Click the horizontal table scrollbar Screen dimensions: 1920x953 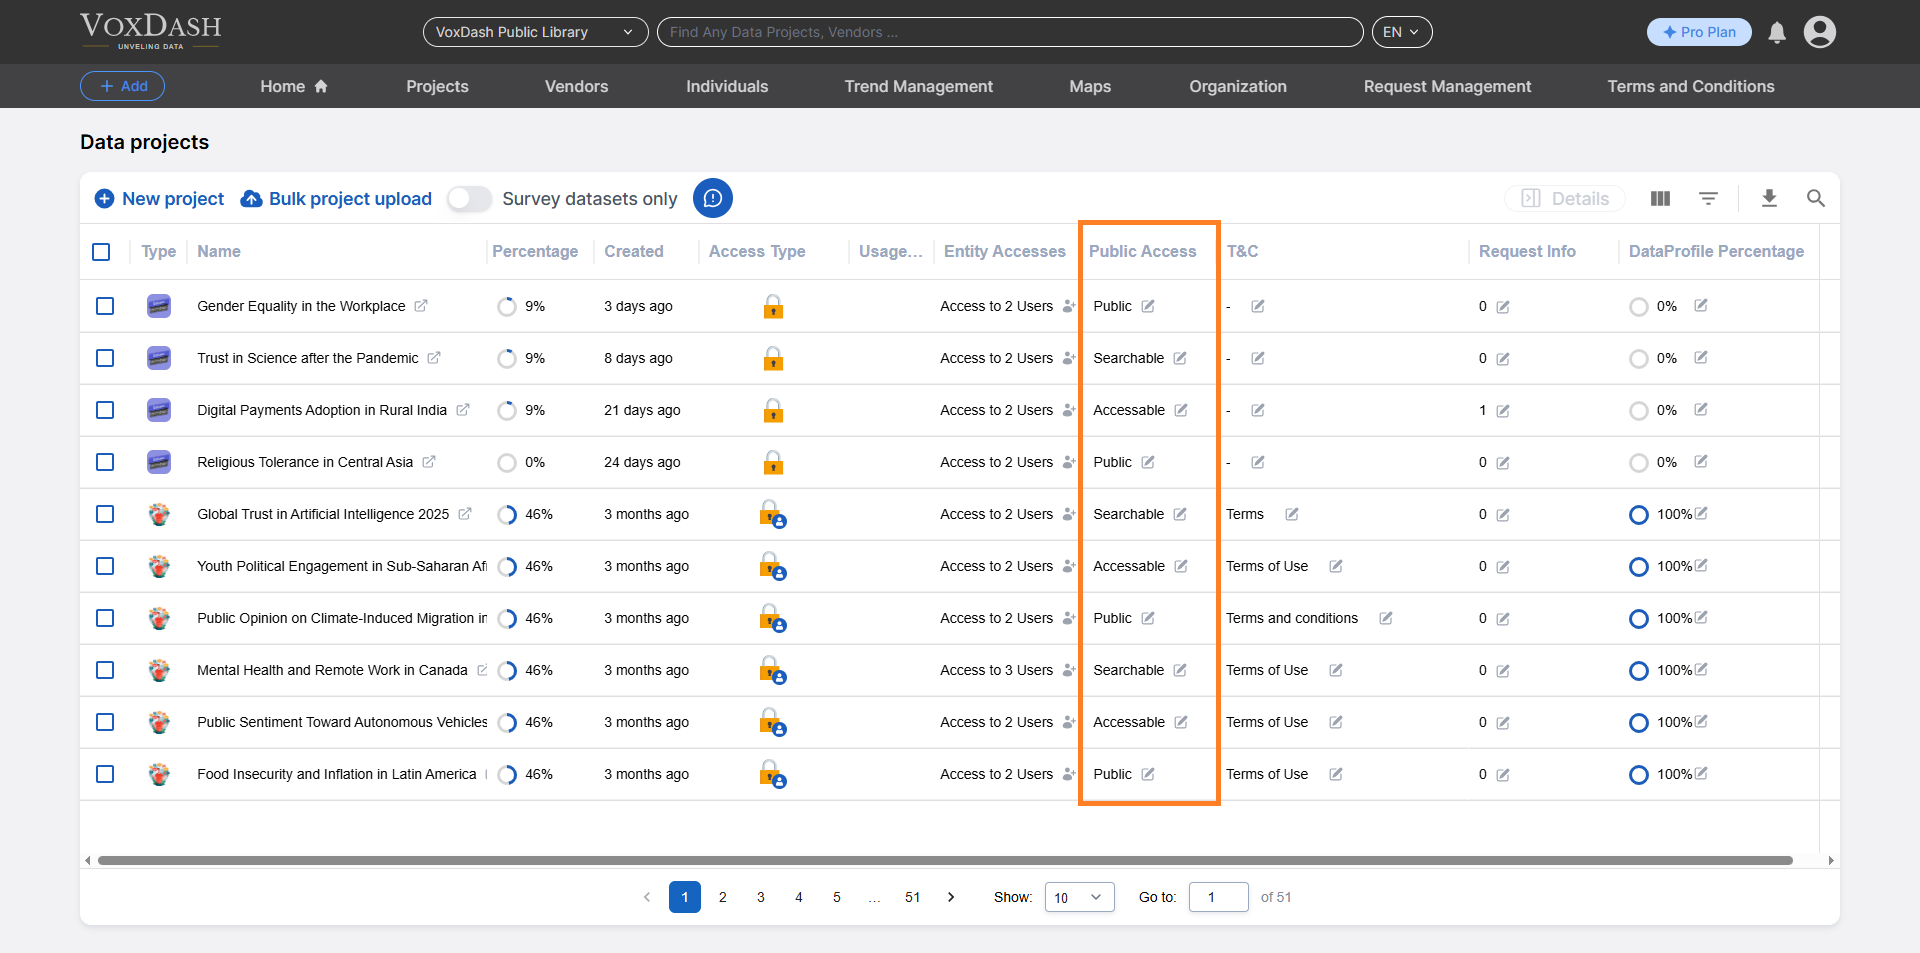point(944,860)
